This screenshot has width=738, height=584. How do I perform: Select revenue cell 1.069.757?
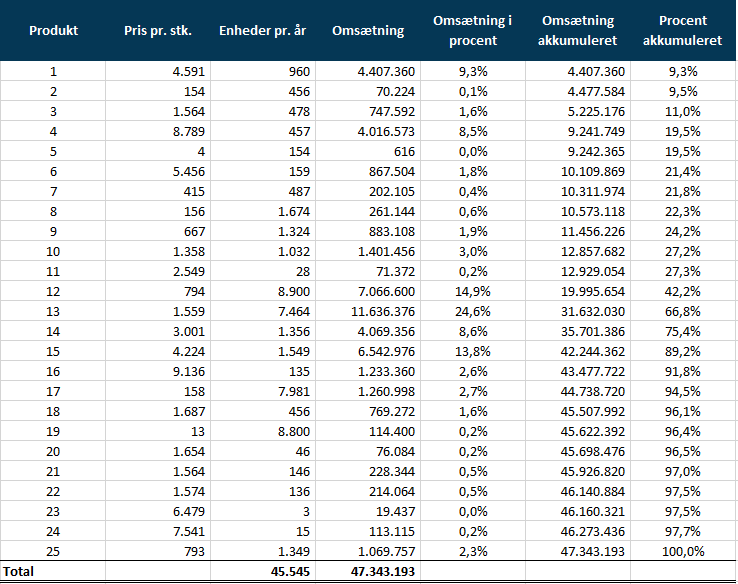pos(386,552)
